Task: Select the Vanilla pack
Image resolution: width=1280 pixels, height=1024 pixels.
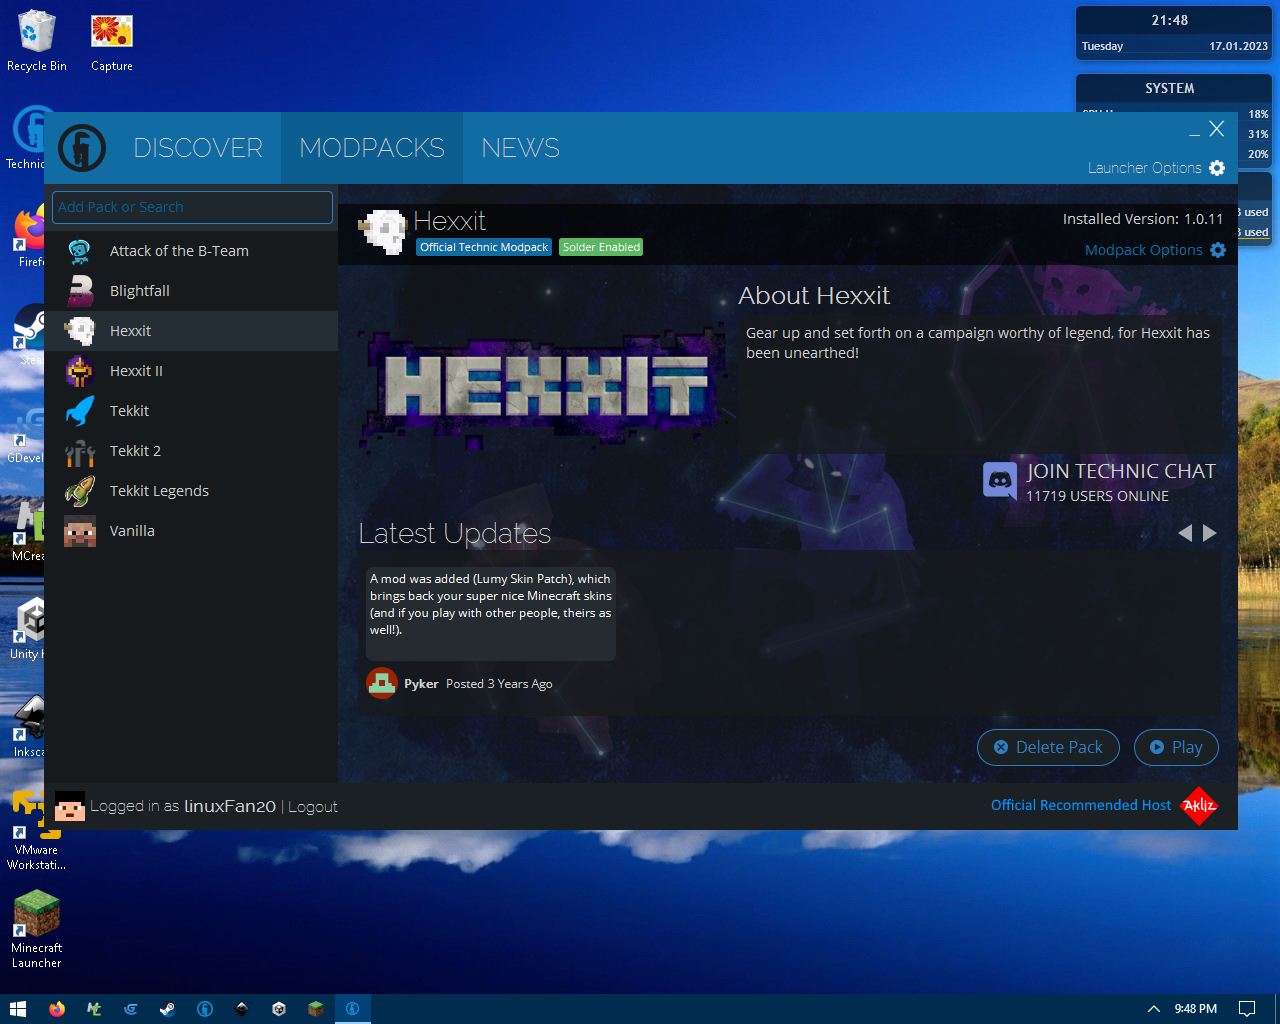Action: (x=132, y=531)
